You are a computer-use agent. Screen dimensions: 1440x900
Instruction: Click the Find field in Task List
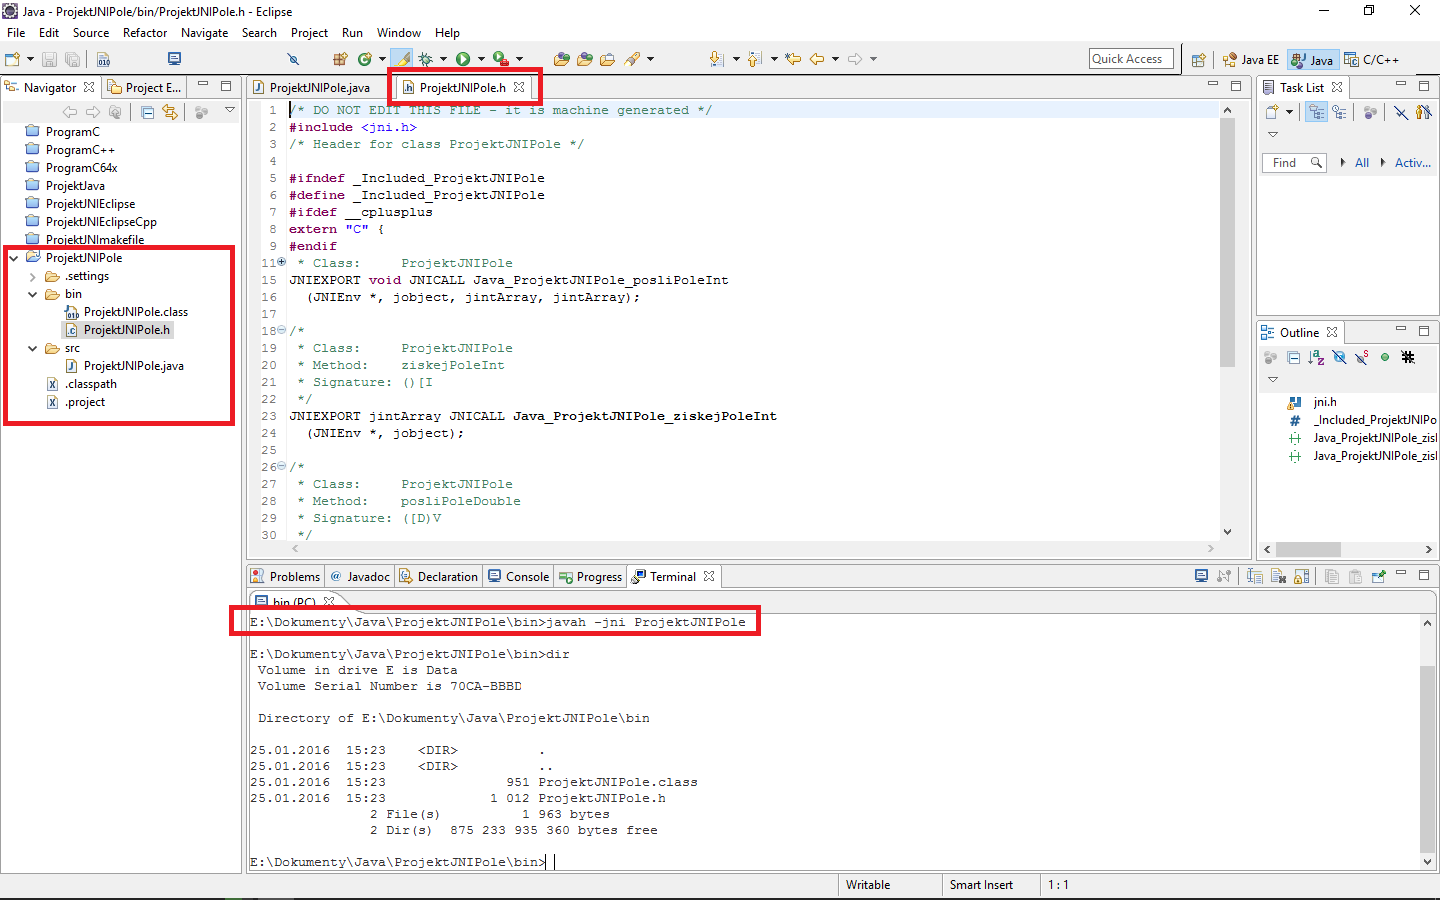[x=1290, y=162]
